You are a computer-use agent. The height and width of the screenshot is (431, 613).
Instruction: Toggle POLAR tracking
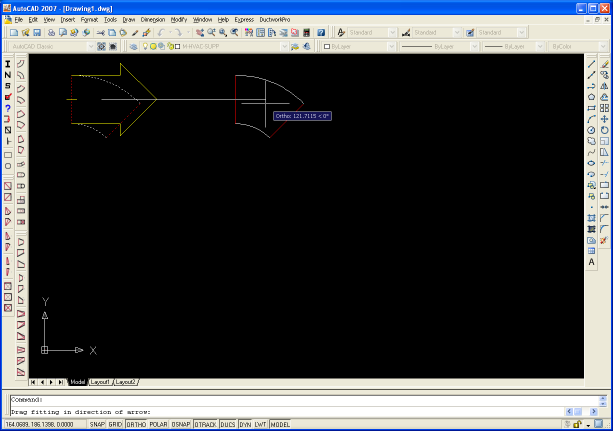tap(158, 424)
